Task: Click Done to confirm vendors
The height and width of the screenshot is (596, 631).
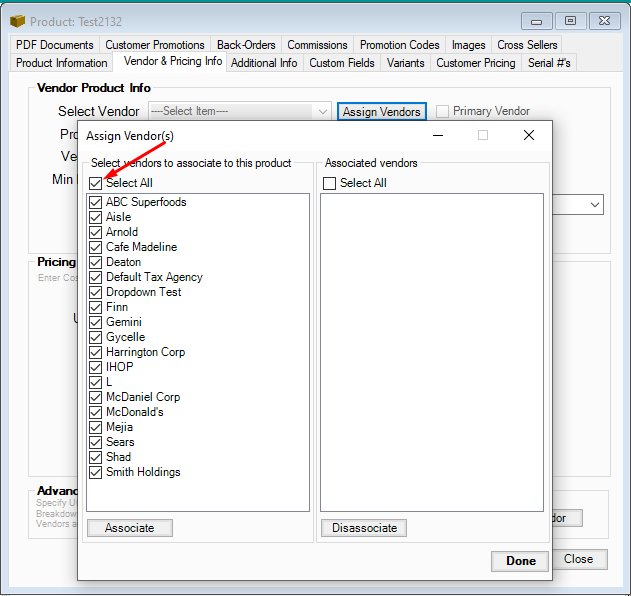Action: (x=520, y=561)
